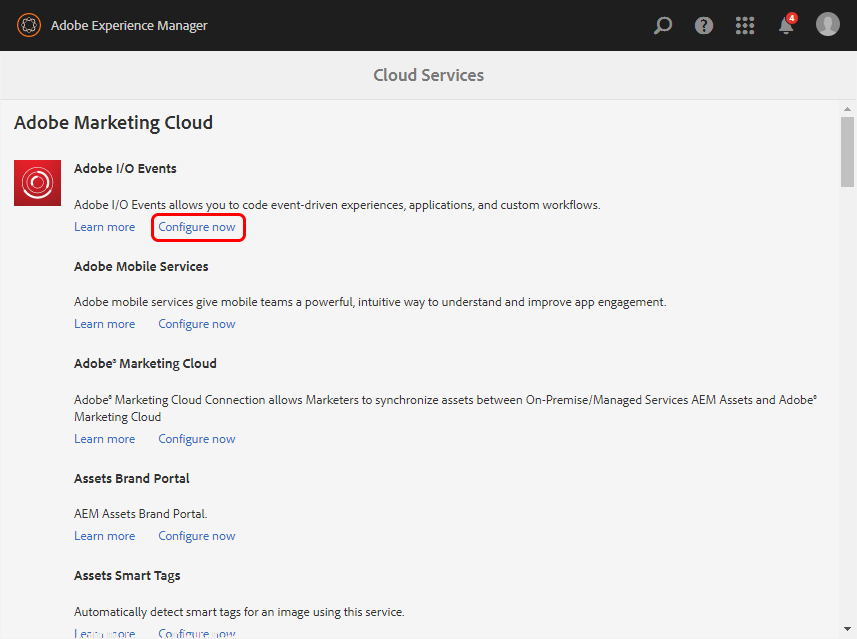Viewport: 857px width, 639px height.
Task: Click Configure now for Adobe I/O Events
Action: click(x=197, y=227)
